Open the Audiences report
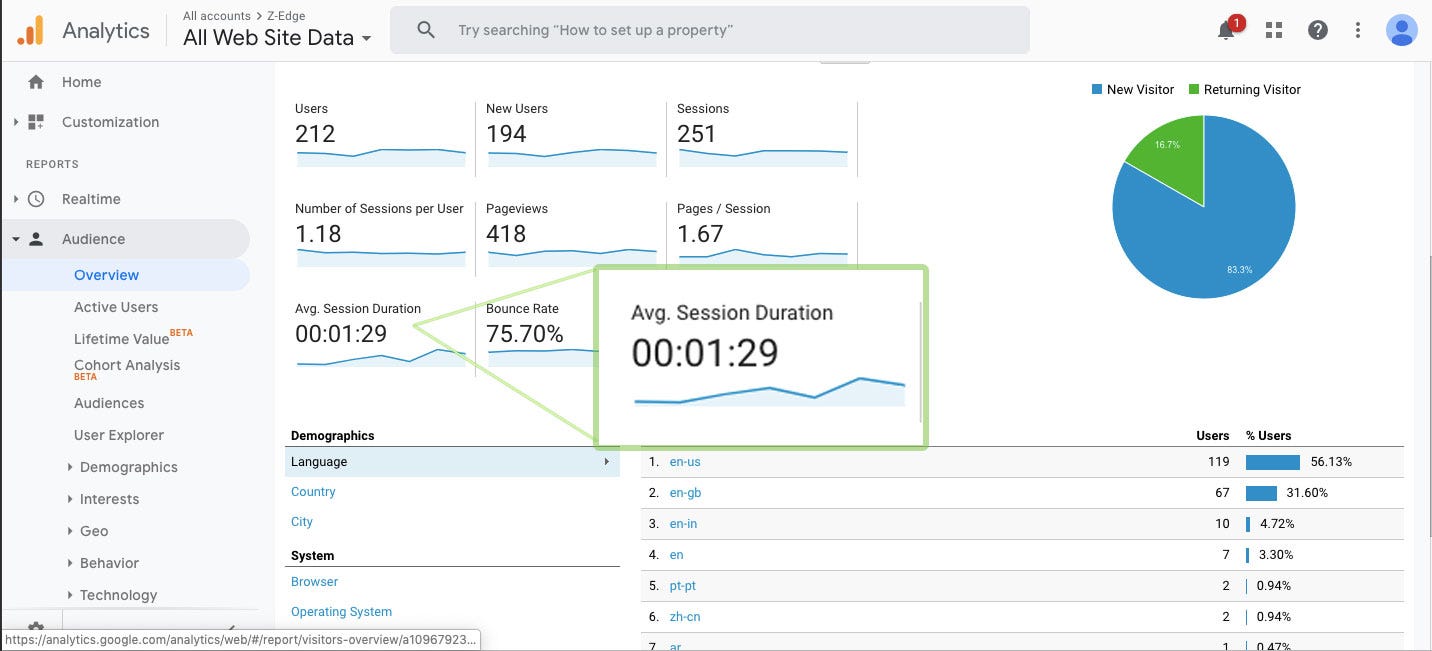Viewport: 1432px width, 651px height. pyautogui.click(x=109, y=403)
